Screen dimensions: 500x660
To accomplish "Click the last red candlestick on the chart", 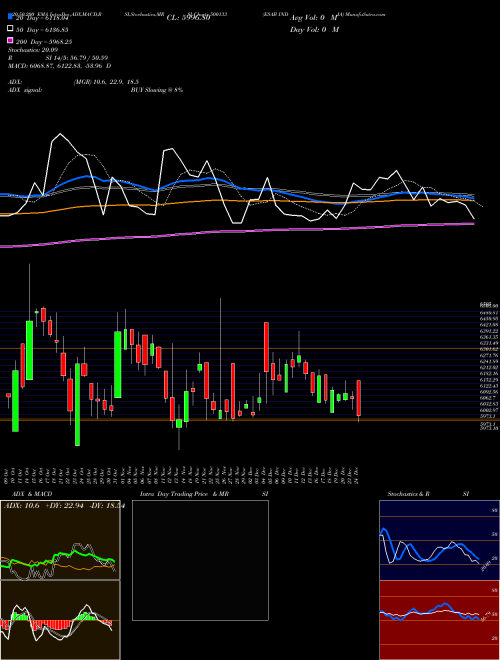I will (x=359, y=398).
